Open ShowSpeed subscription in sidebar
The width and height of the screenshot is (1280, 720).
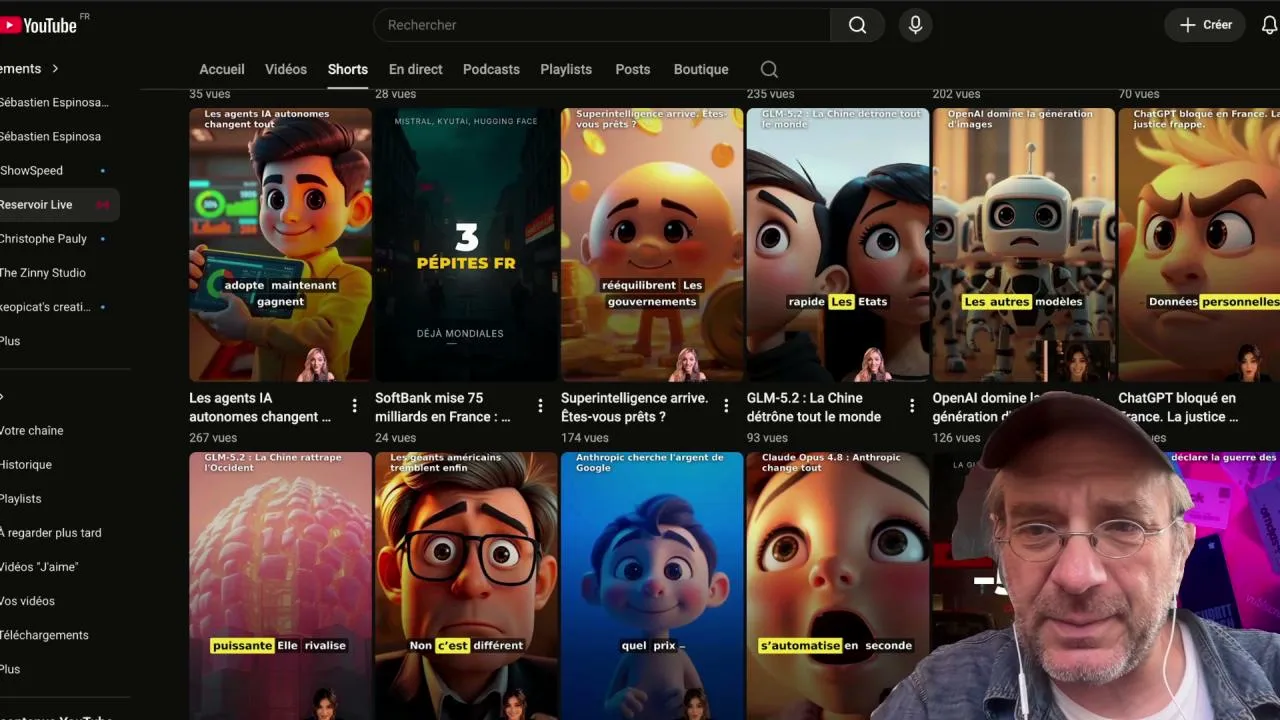click(55, 170)
